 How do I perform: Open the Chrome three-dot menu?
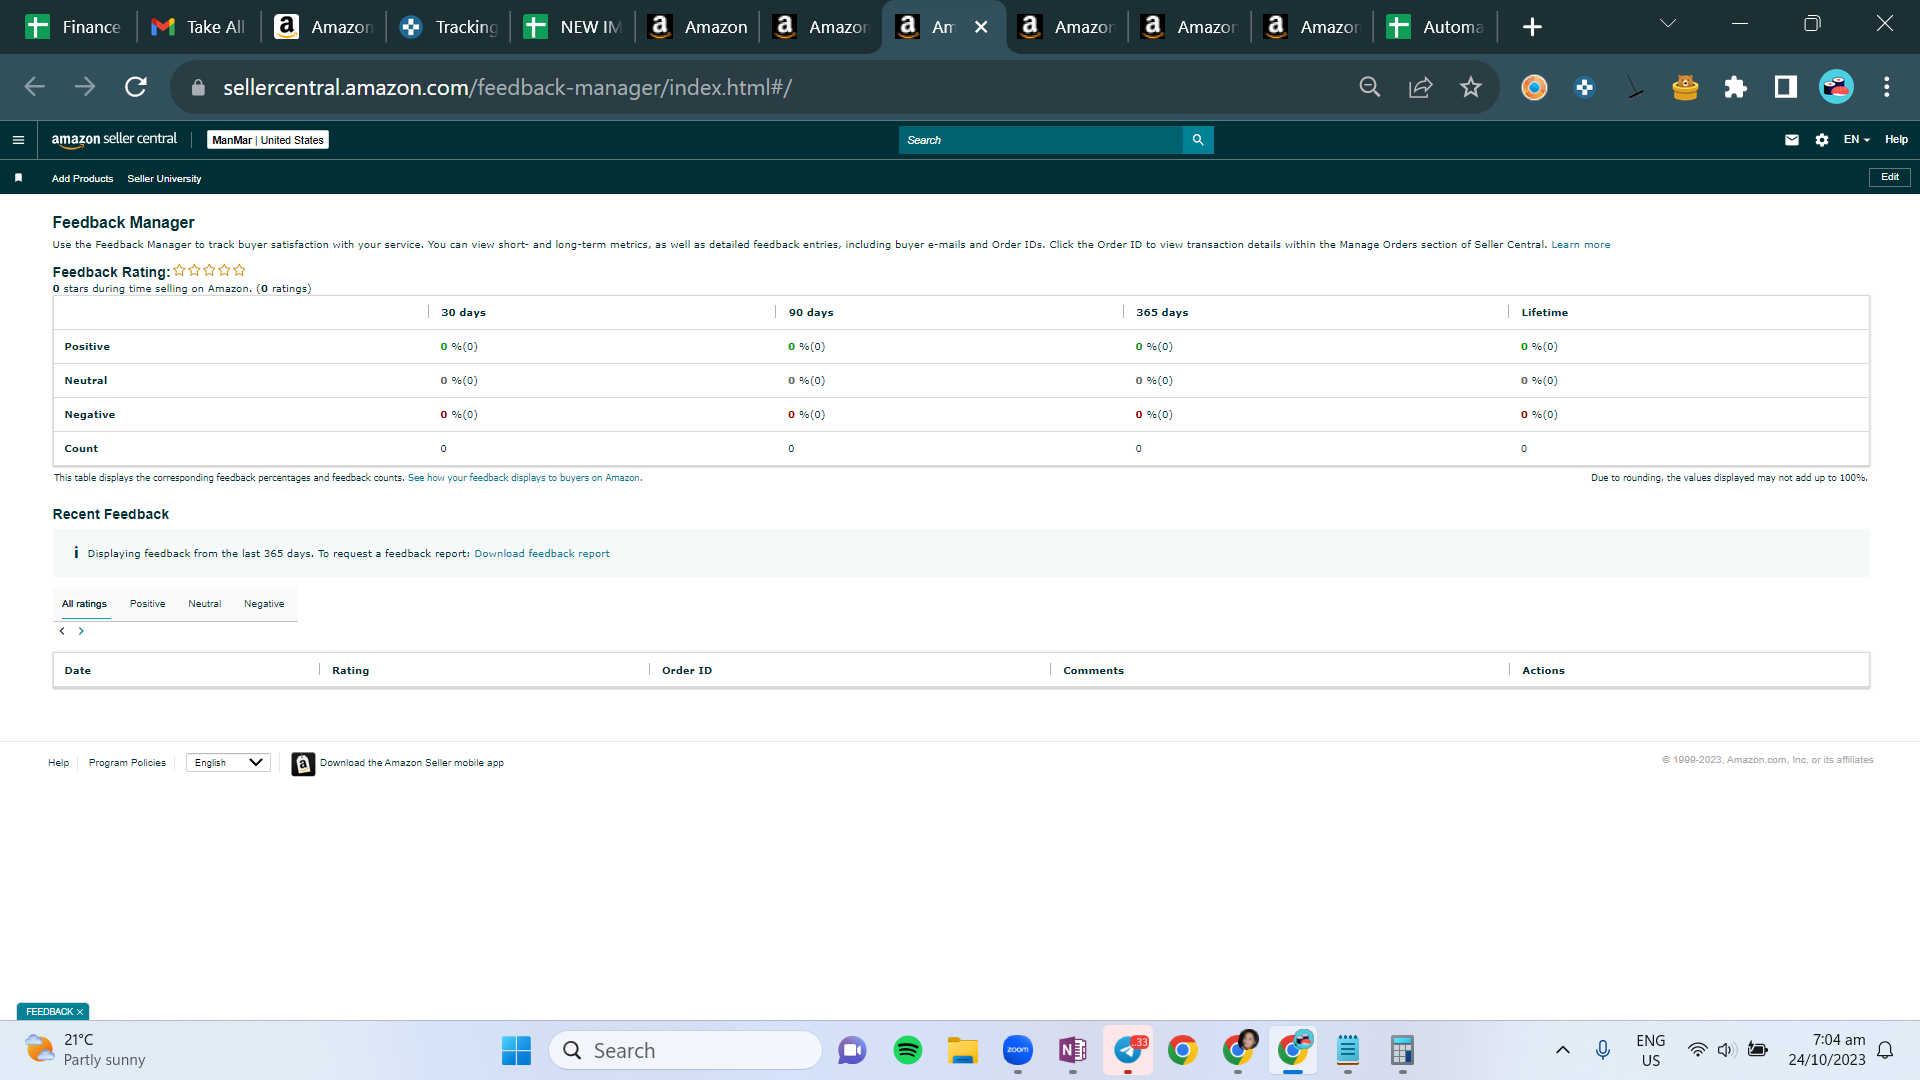(x=1886, y=87)
